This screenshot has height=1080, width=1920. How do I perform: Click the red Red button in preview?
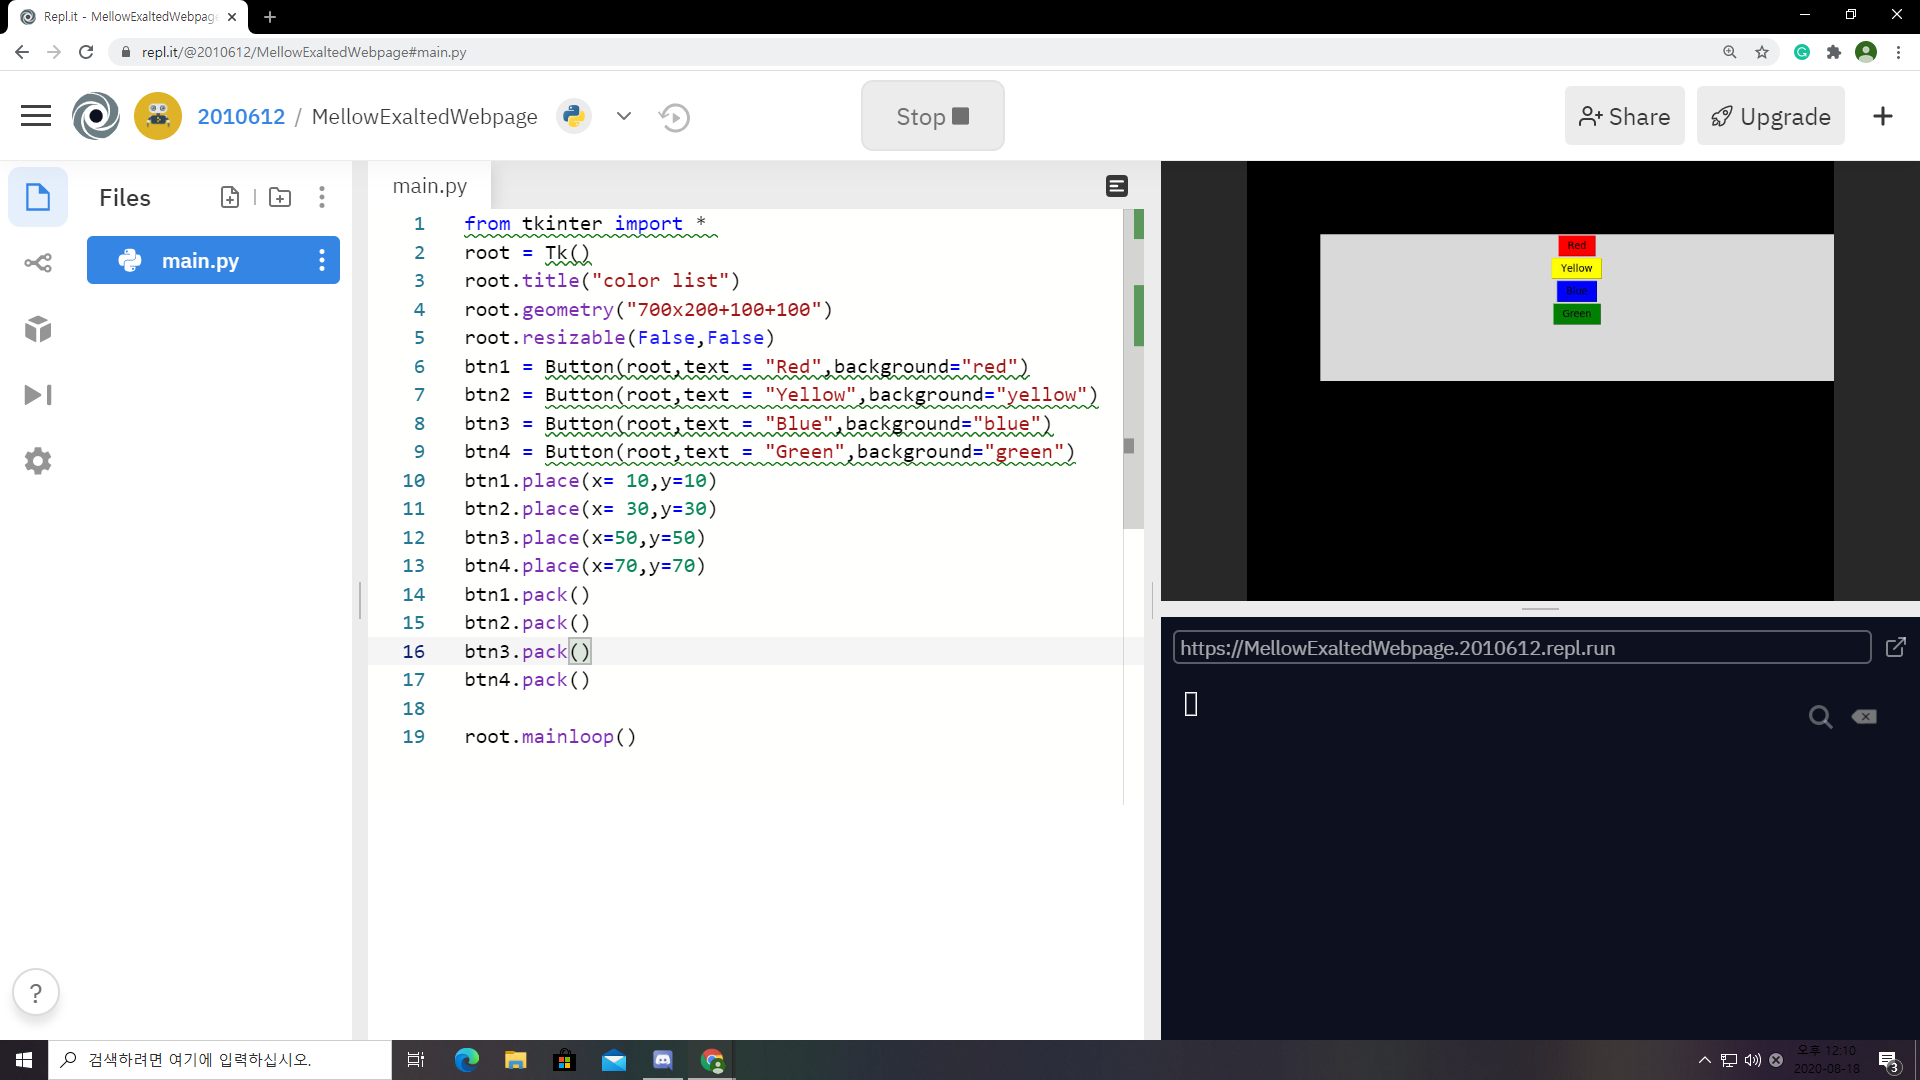tap(1576, 246)
